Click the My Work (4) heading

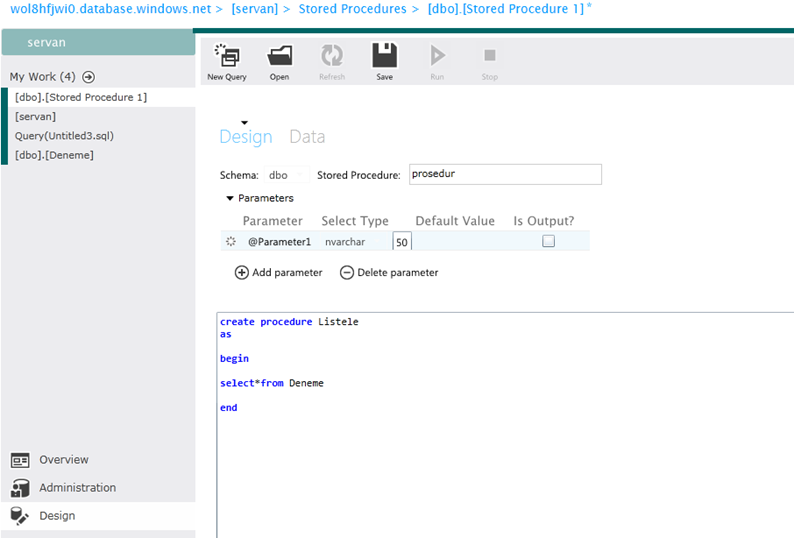[43, 77]
